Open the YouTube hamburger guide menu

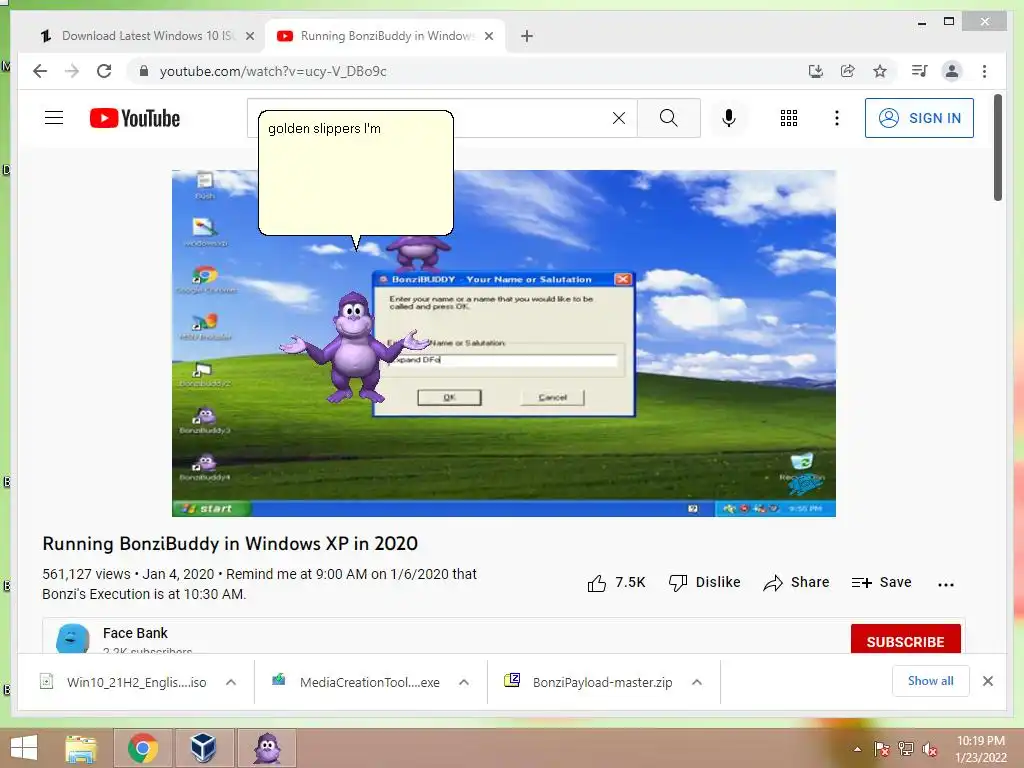pos(54,118)
